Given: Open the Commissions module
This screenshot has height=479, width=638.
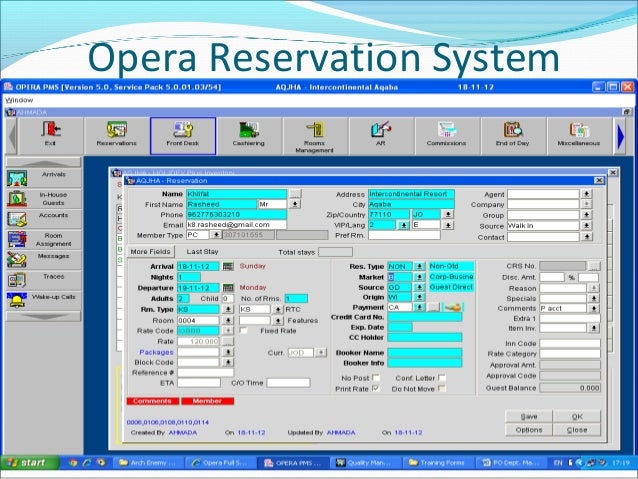Looking at the screenshot, I should [x=446, y=136].
